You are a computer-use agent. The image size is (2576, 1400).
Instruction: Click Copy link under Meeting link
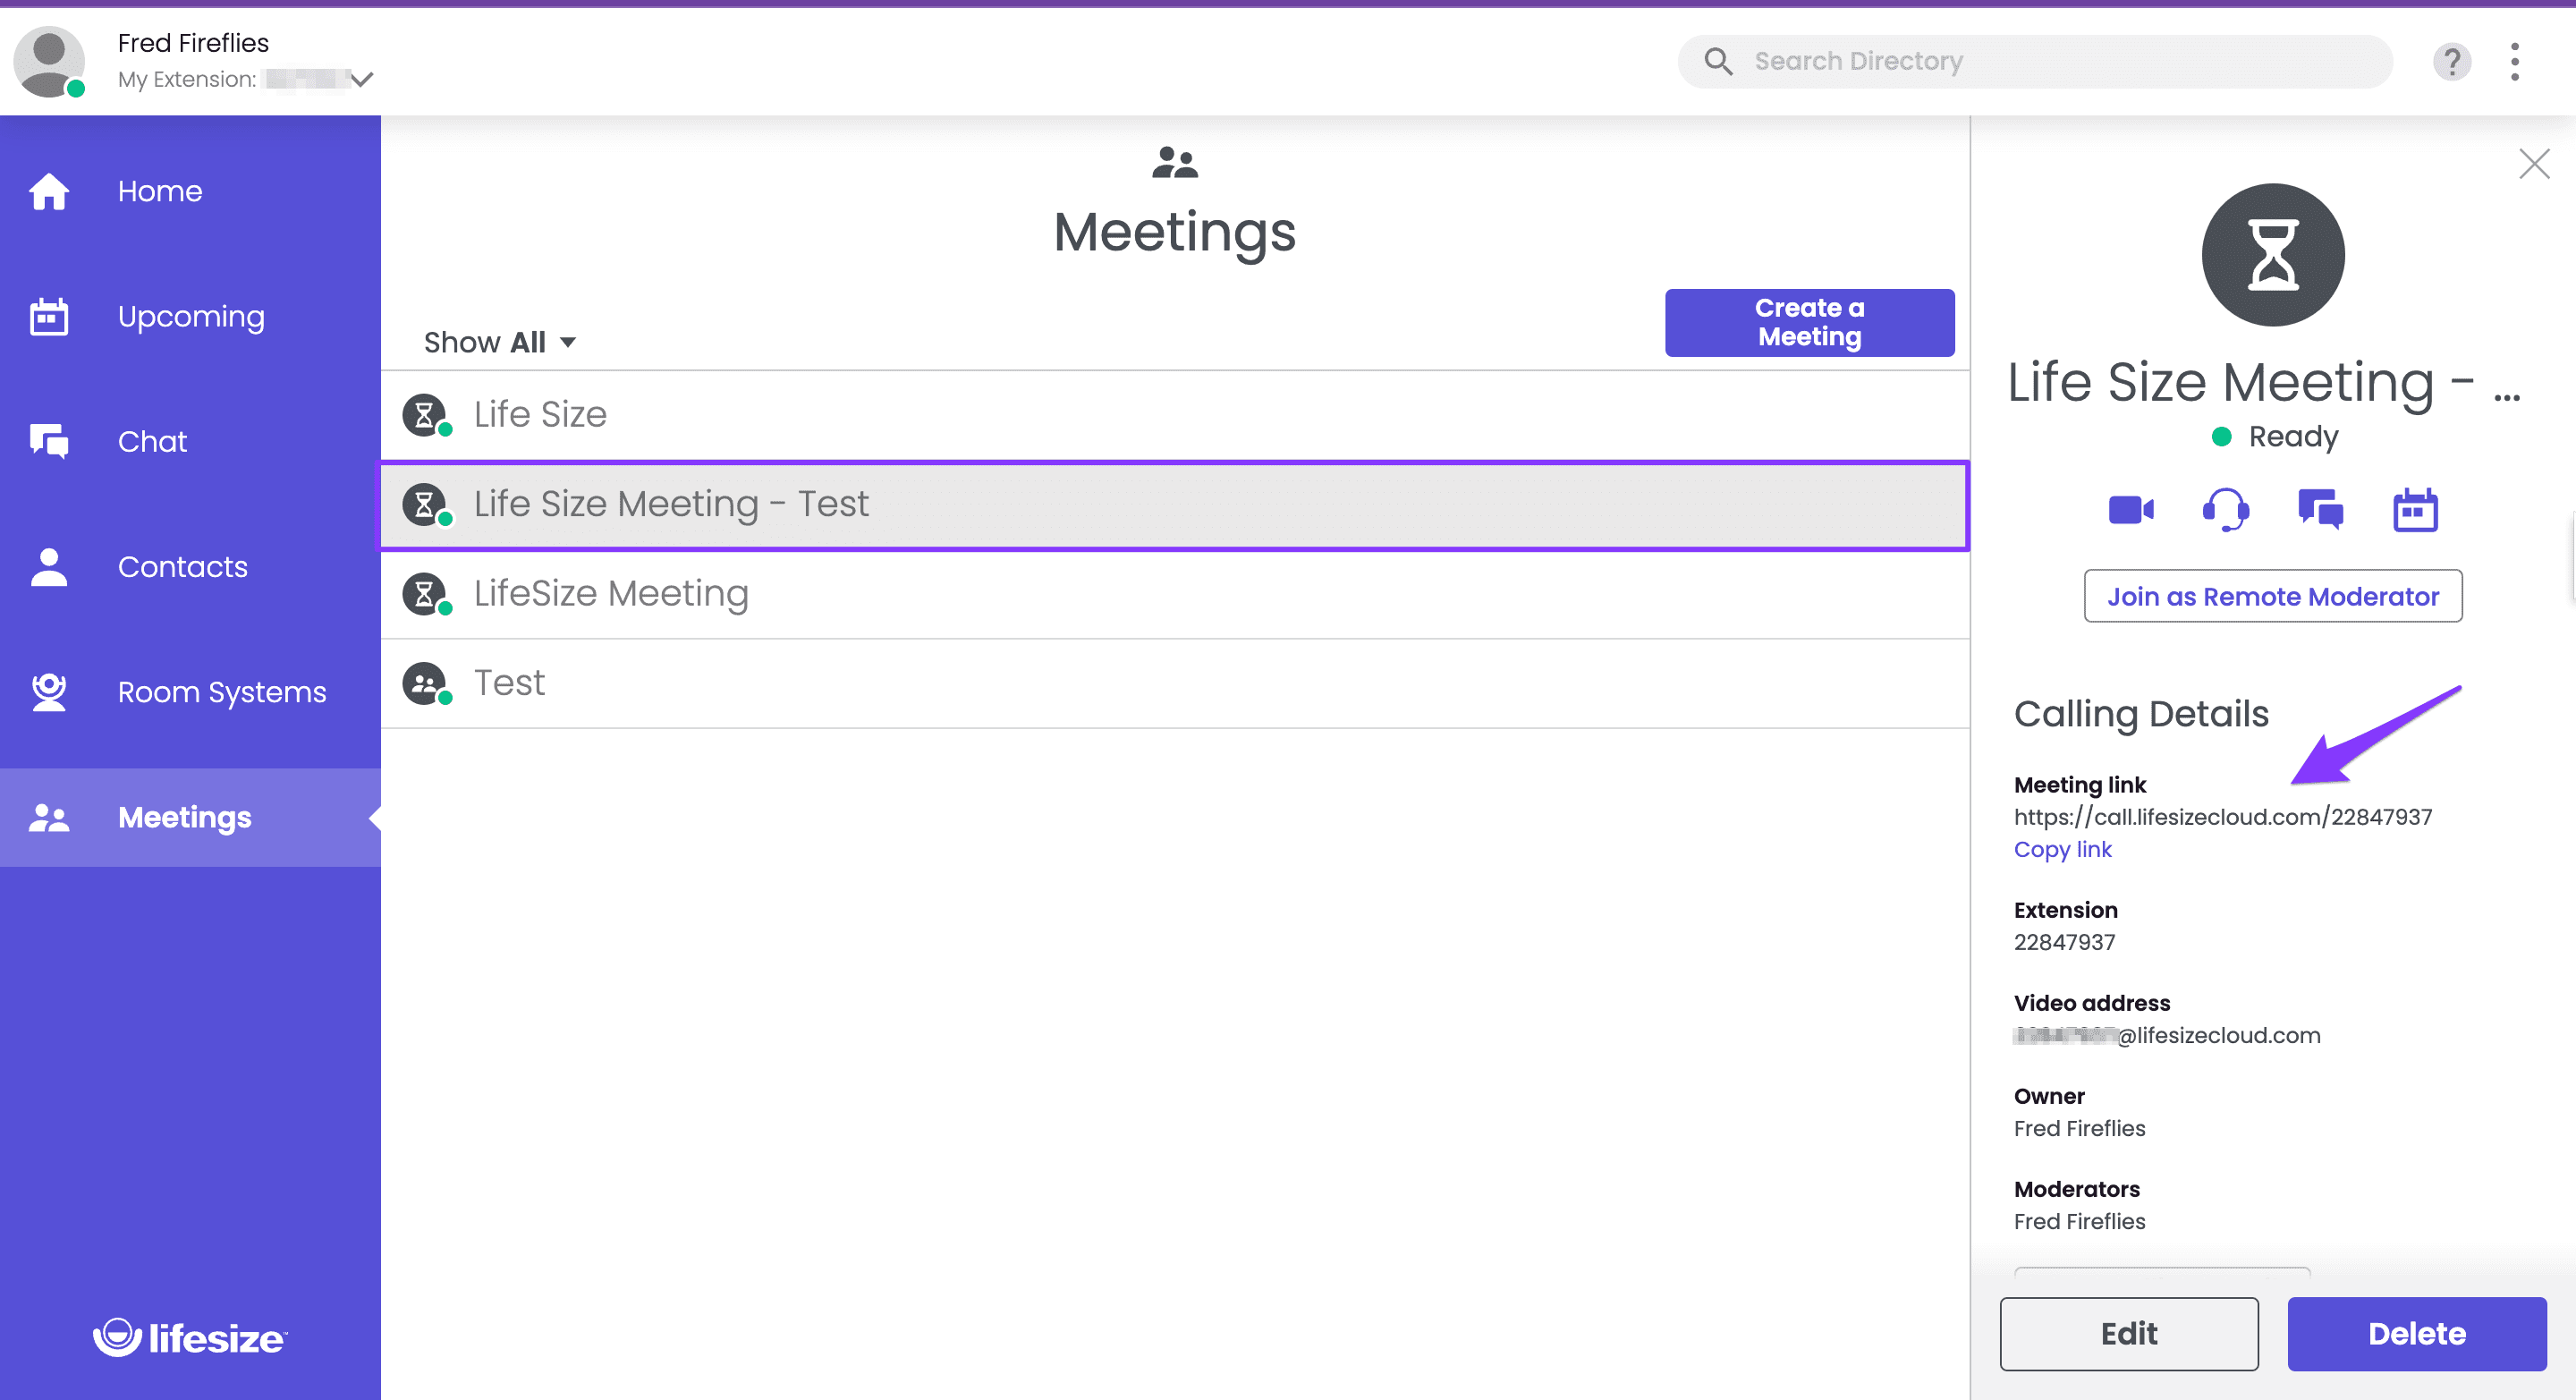[2062, 849]
